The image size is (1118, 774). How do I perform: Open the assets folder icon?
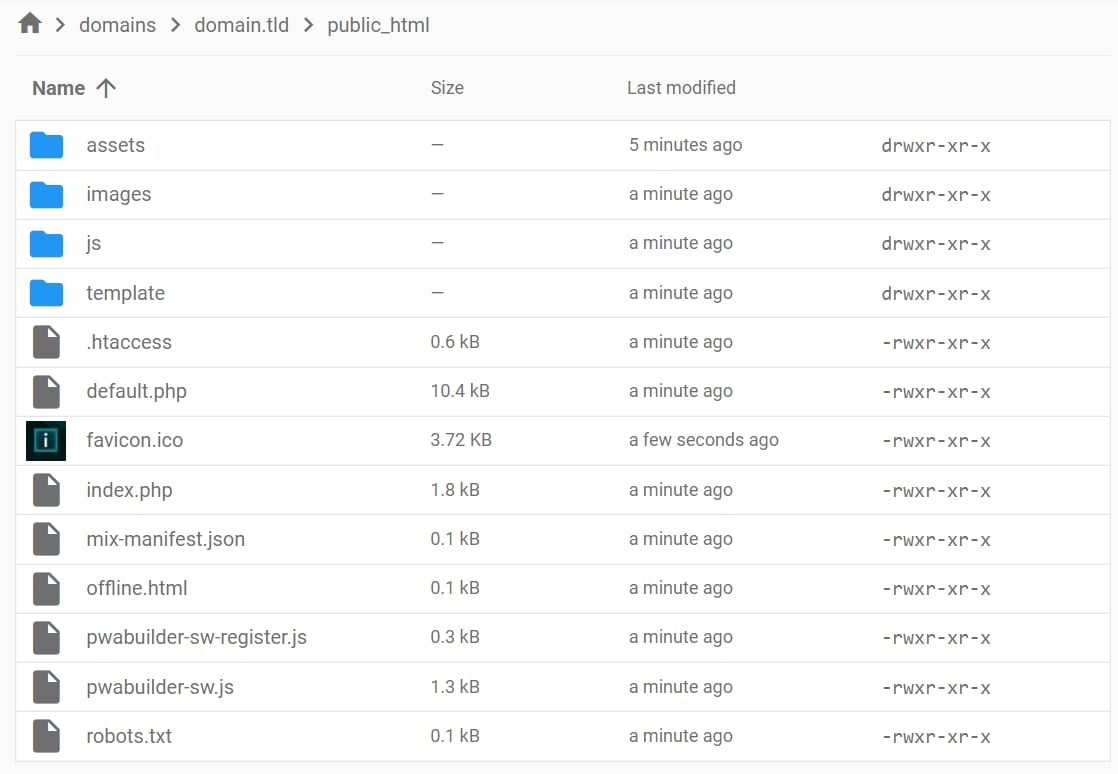coord(45,144)
